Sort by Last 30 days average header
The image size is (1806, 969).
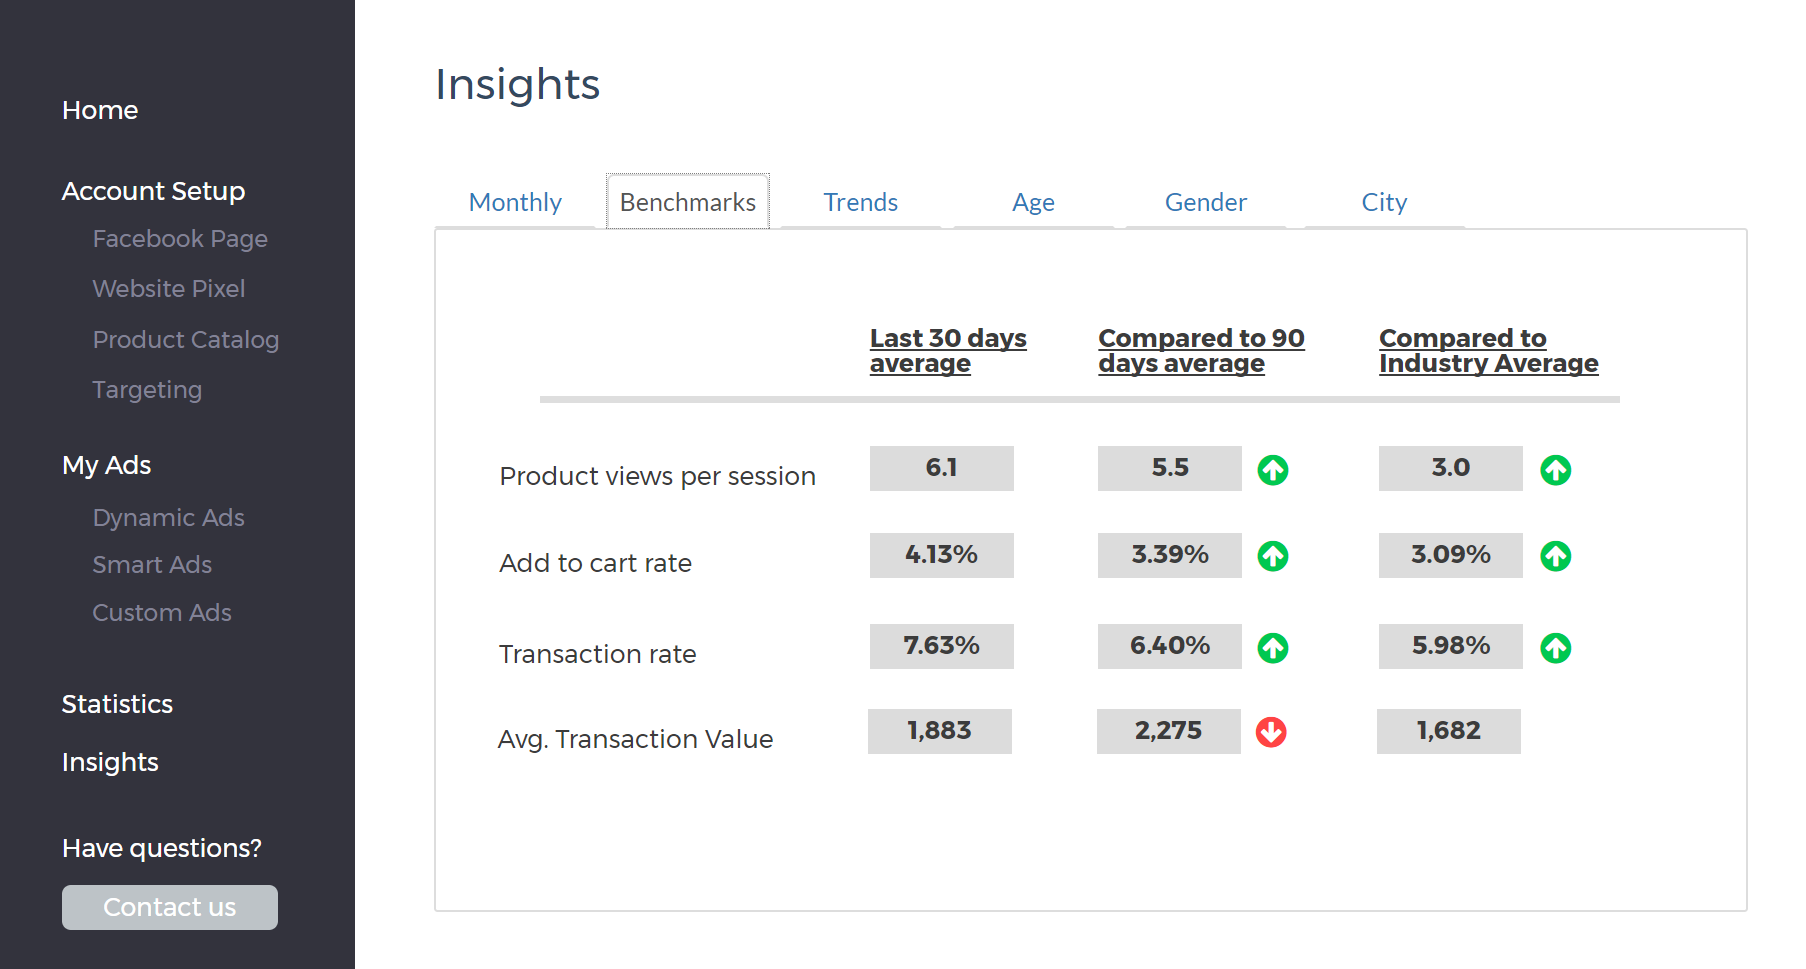[x=947, y=351]
